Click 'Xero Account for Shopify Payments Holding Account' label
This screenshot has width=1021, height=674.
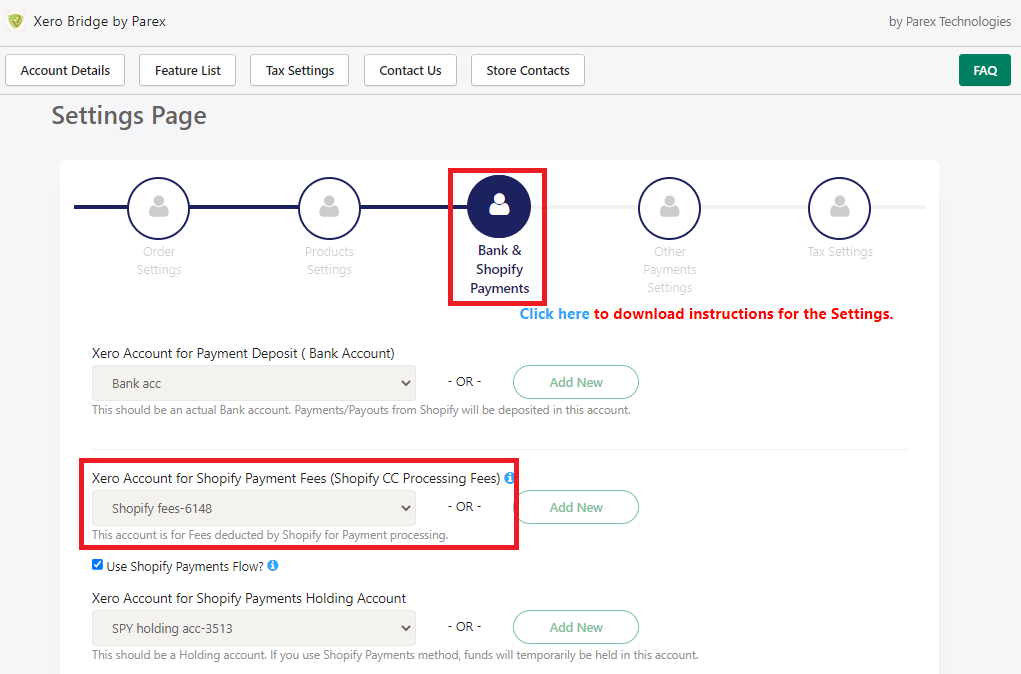click(x=249, y=598)
